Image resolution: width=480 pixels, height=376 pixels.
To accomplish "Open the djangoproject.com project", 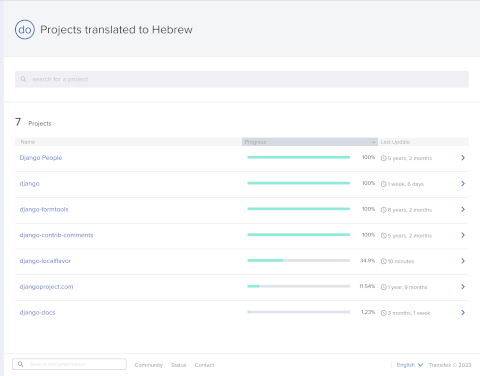I will click(x=46, y=287).
